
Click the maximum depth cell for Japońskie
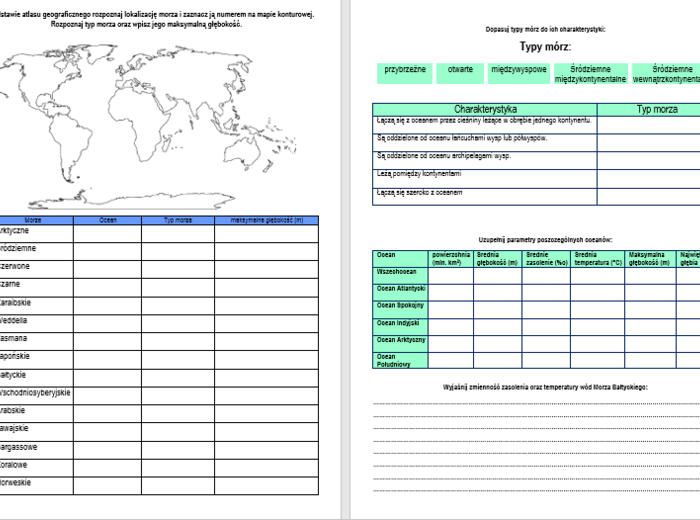(x=266, y=359)
